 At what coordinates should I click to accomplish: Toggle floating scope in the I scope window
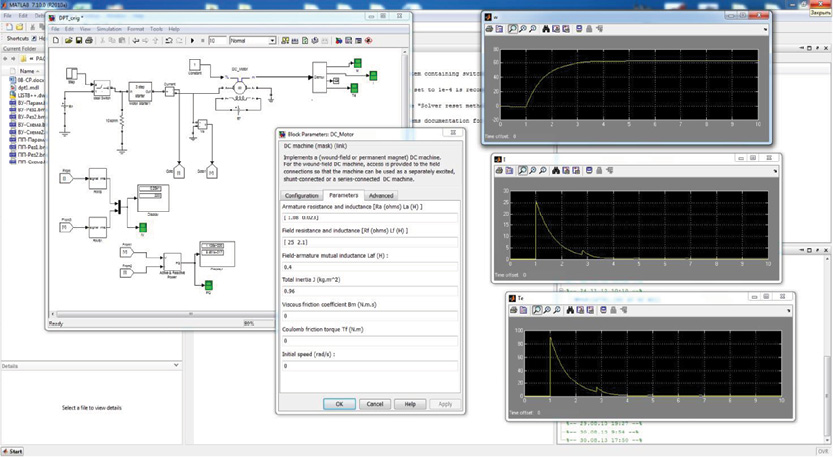589,171
